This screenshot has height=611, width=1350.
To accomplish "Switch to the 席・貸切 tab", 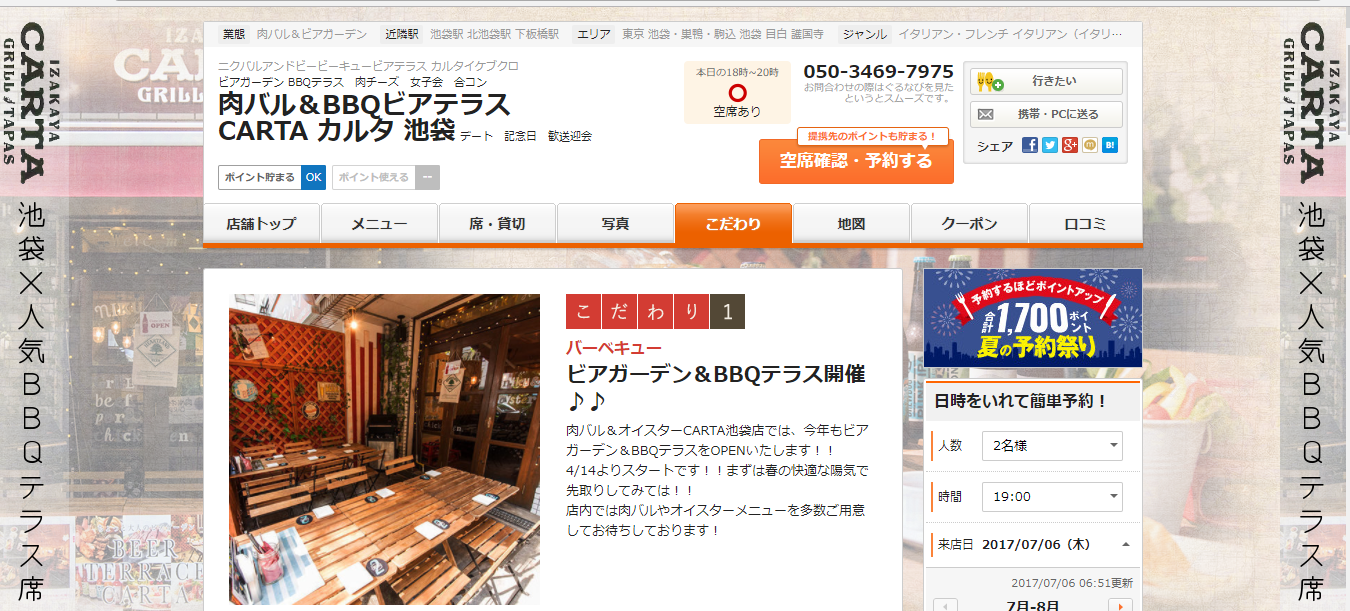I will tap(497, 223).
